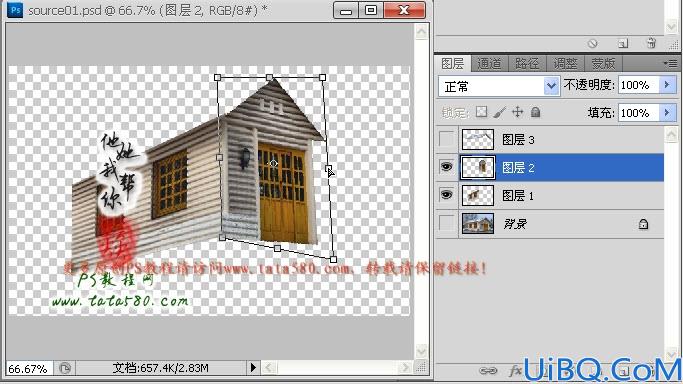Open the status bar document info triangle menu

pos(253,368)
